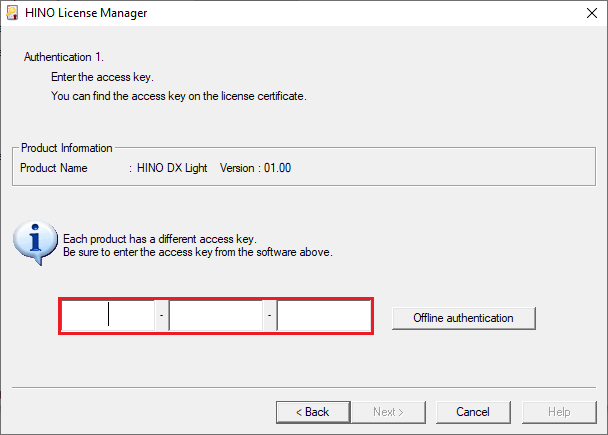Image resolution: width=608 pixels, height=435 pixels.
Task: Click the disabled Help button
Action: point(559,412)
